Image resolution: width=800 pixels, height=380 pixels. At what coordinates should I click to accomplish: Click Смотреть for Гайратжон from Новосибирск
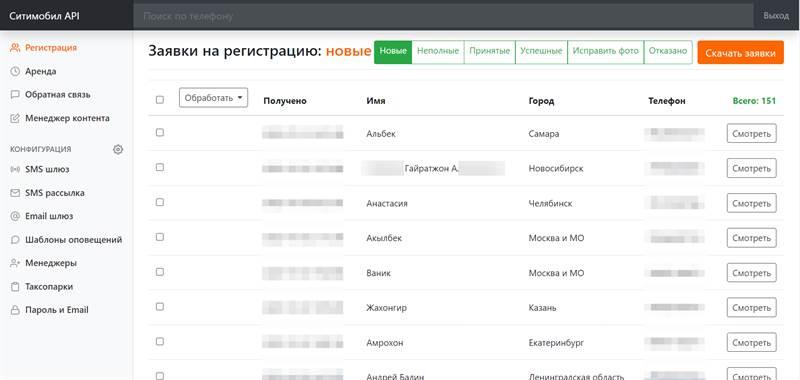click(752, 168)
